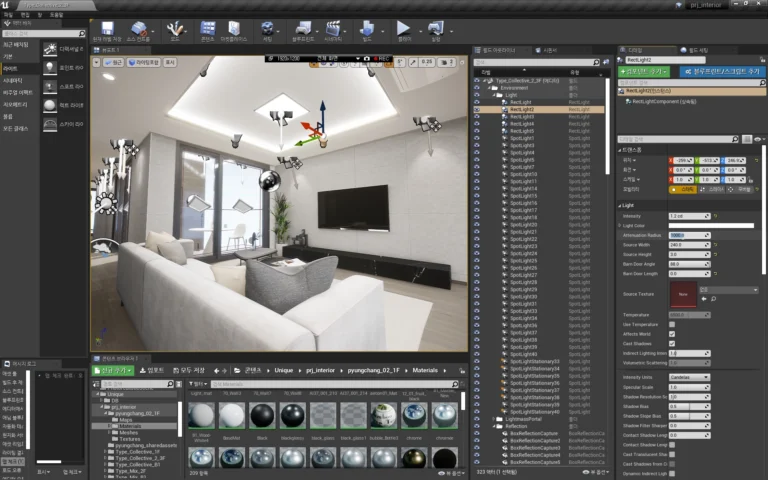Viewport: 768px width, 480px height.
Task: Toggle visibility eye for SpotLight1 row
Action: point(477,139)
